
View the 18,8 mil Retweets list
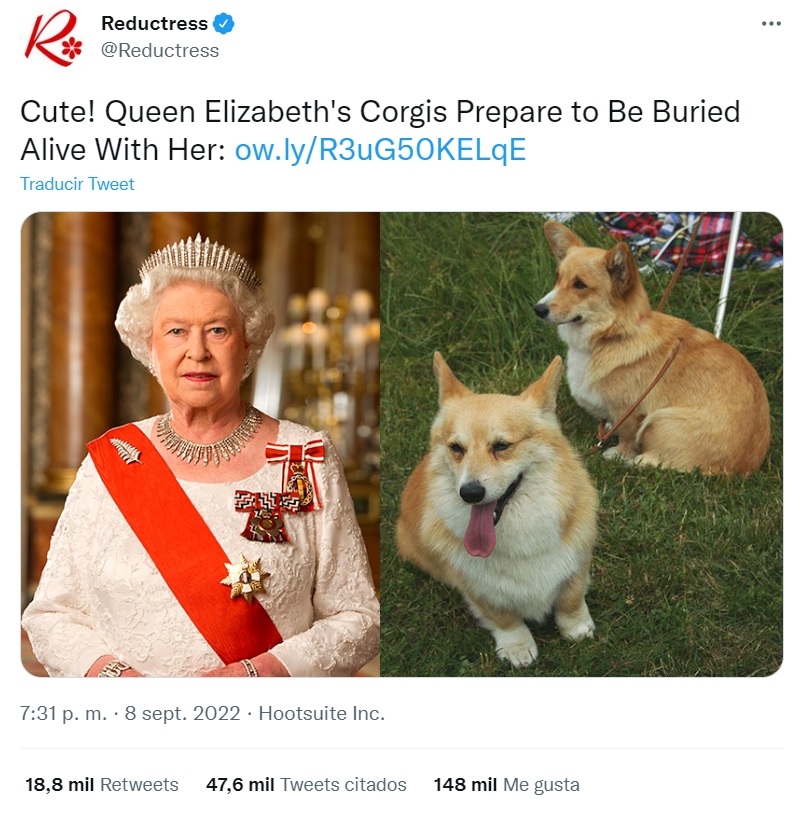tap(102, 785)
